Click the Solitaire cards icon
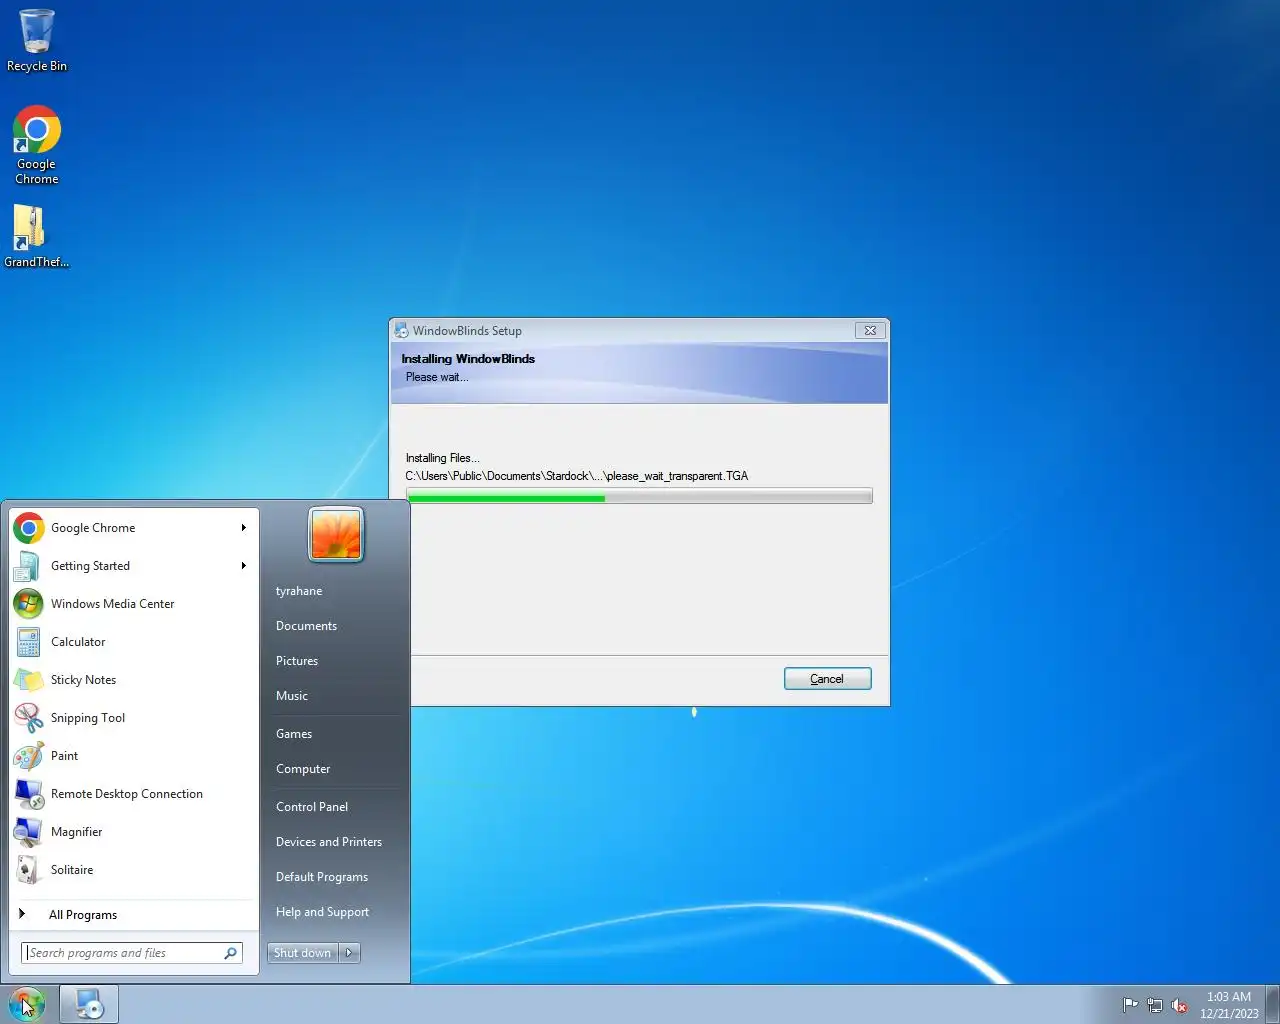This screenshot has width=1280, height=1024. tap(29, 870)
